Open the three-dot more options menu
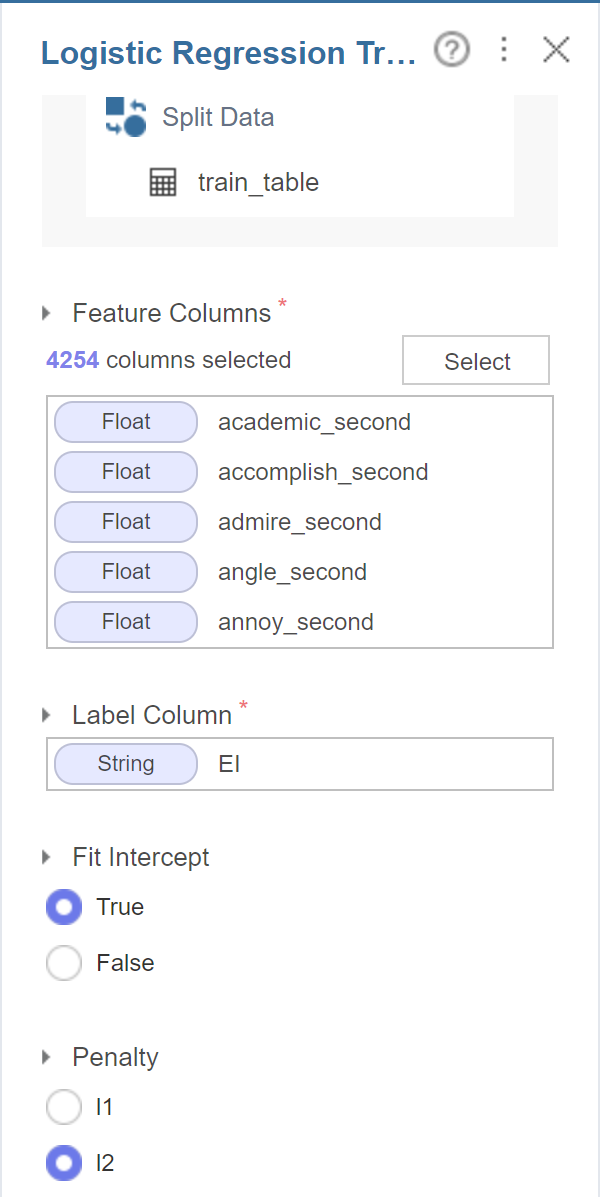 [504, 50]
